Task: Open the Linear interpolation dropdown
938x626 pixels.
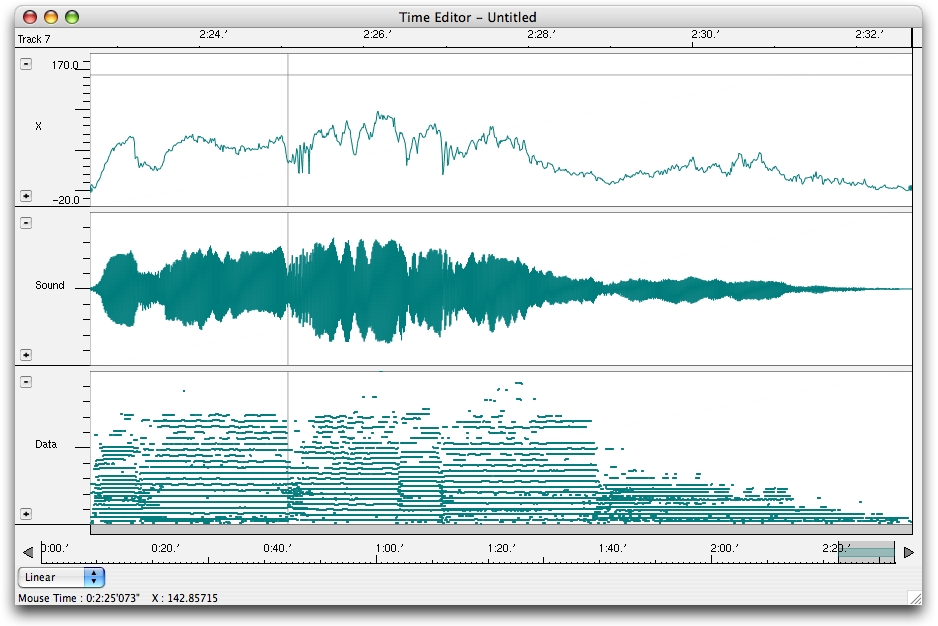Action: tap(62, 577)
